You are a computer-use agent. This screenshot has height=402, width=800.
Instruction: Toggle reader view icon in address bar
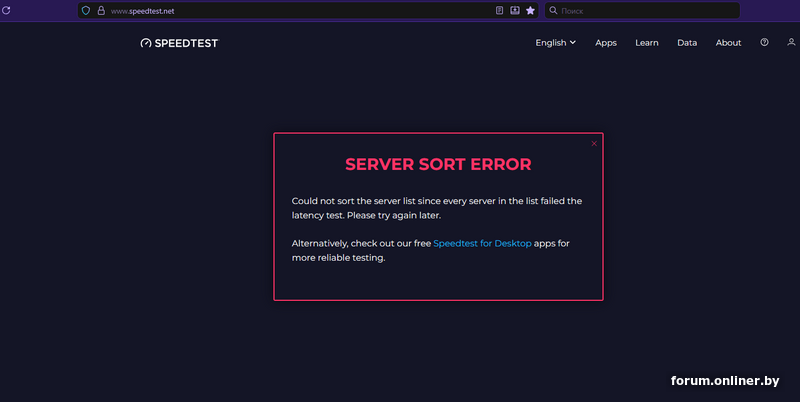[x=499, y=10]
